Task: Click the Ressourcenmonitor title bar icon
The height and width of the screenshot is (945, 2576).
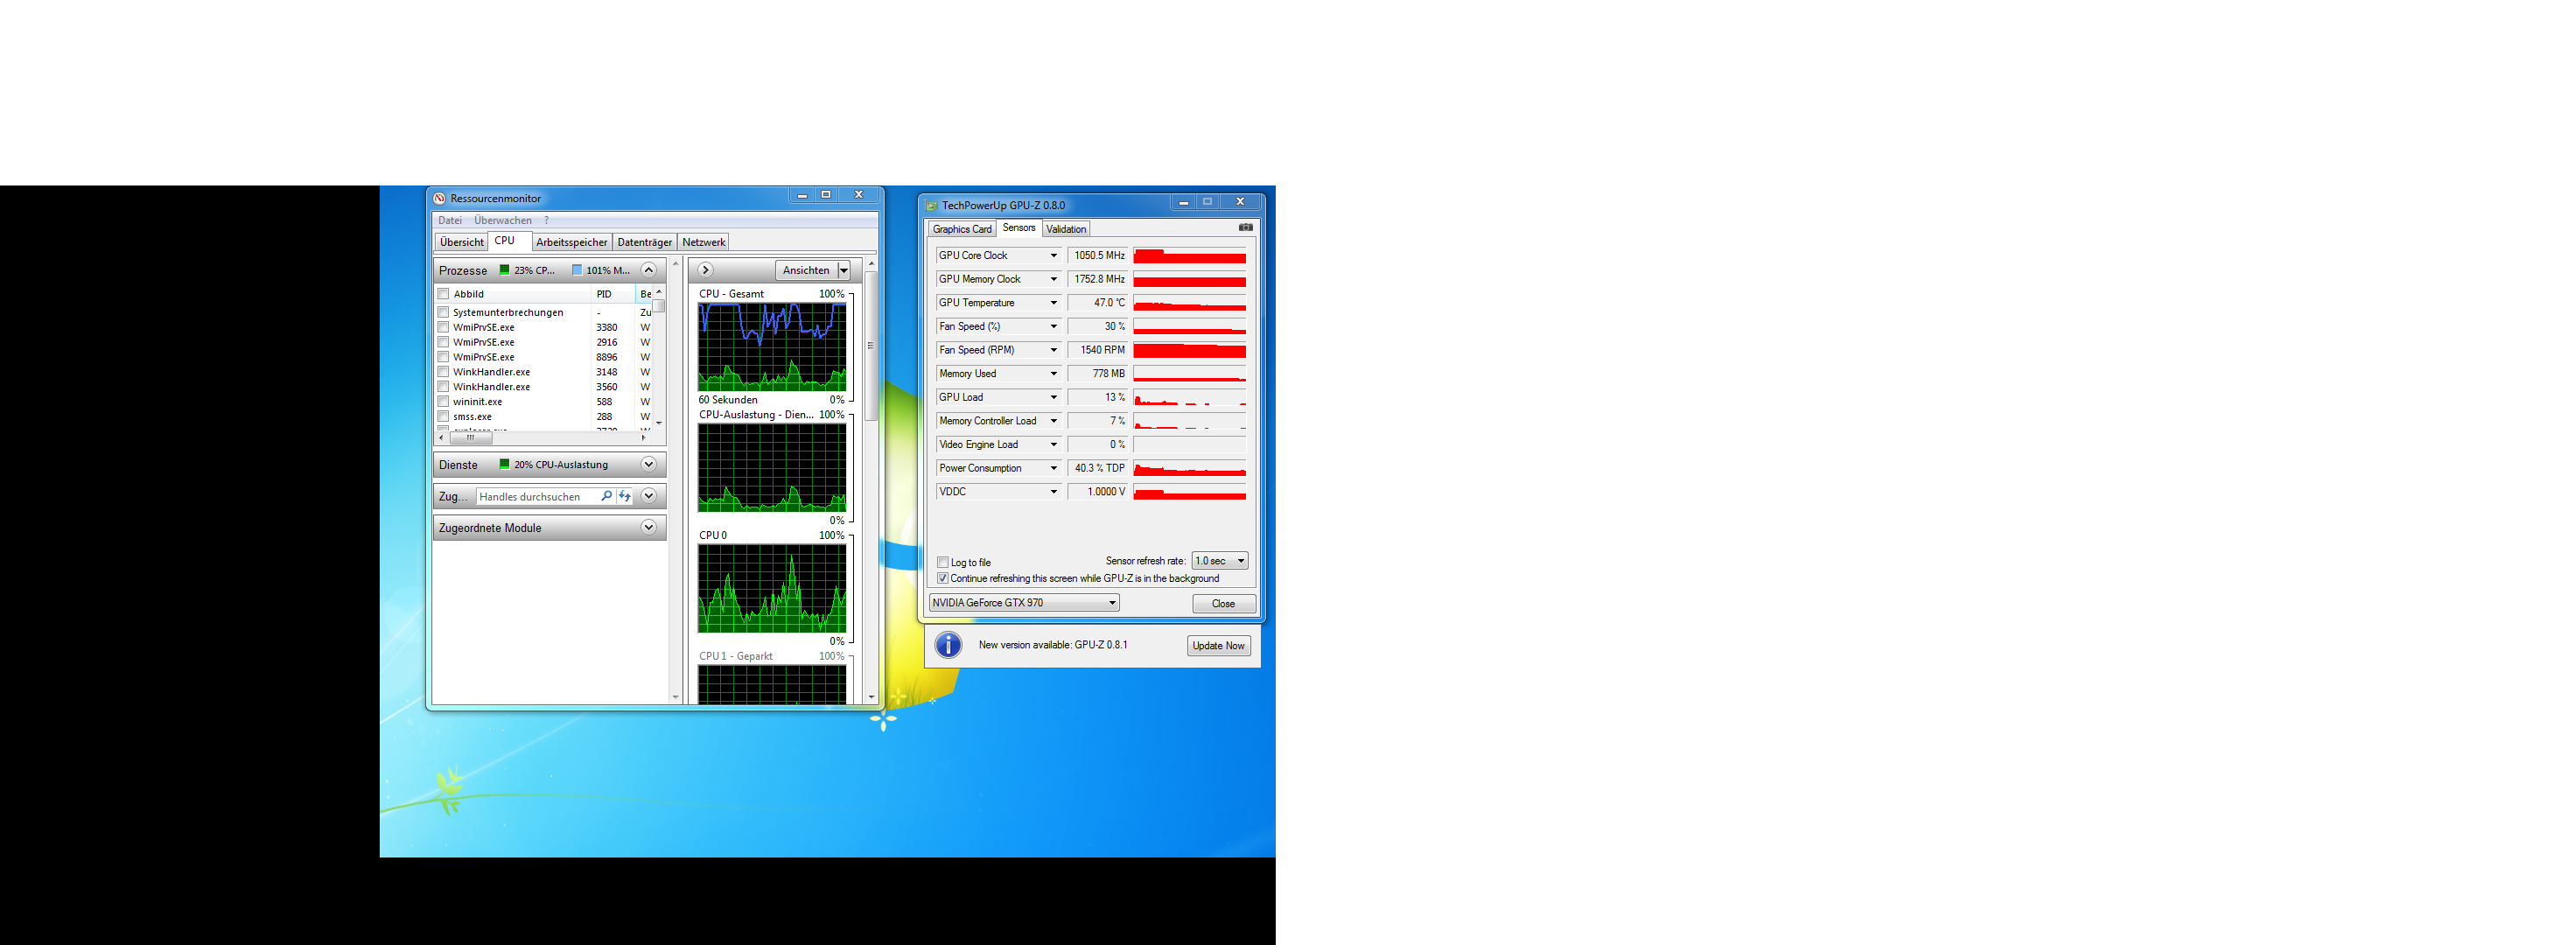Action: click(x=440, y=198)
